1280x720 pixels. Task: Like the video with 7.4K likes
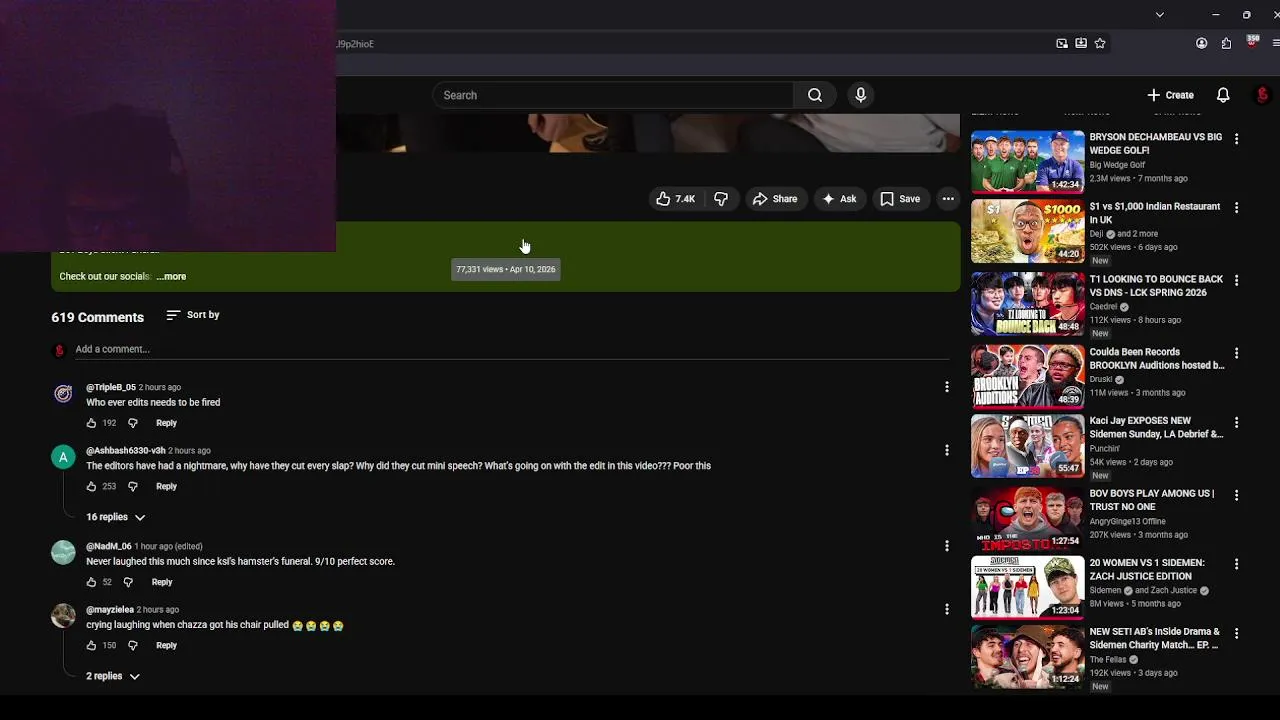point(676,199)
